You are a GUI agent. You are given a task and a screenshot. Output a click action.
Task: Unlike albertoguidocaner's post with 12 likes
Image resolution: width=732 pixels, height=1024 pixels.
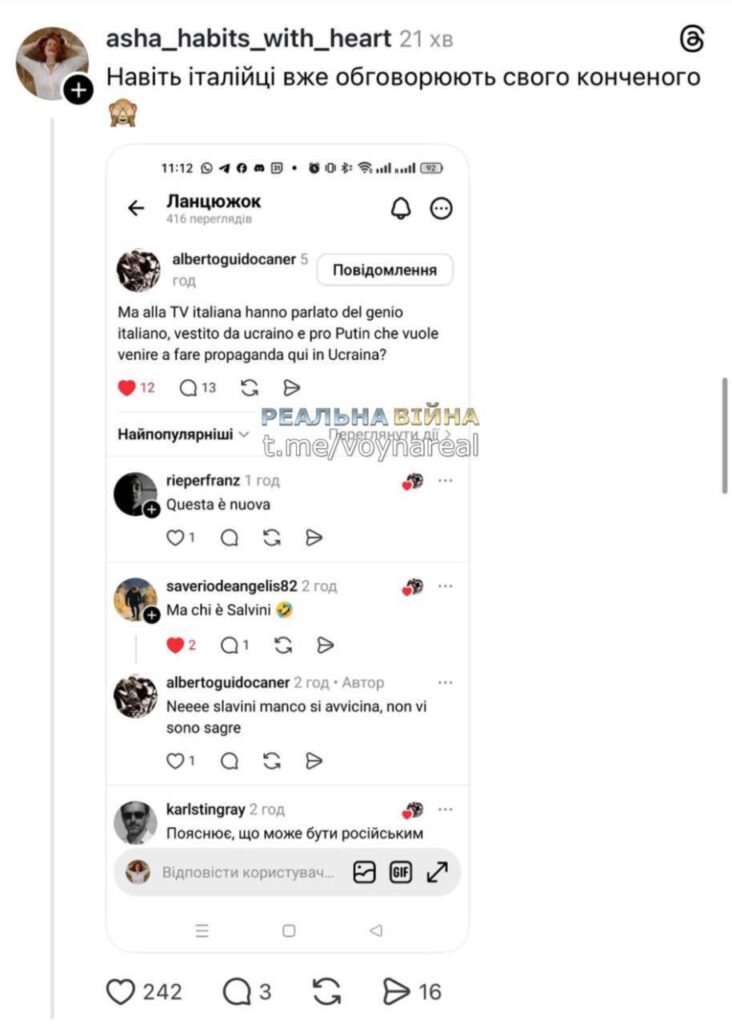coord(126,388)
